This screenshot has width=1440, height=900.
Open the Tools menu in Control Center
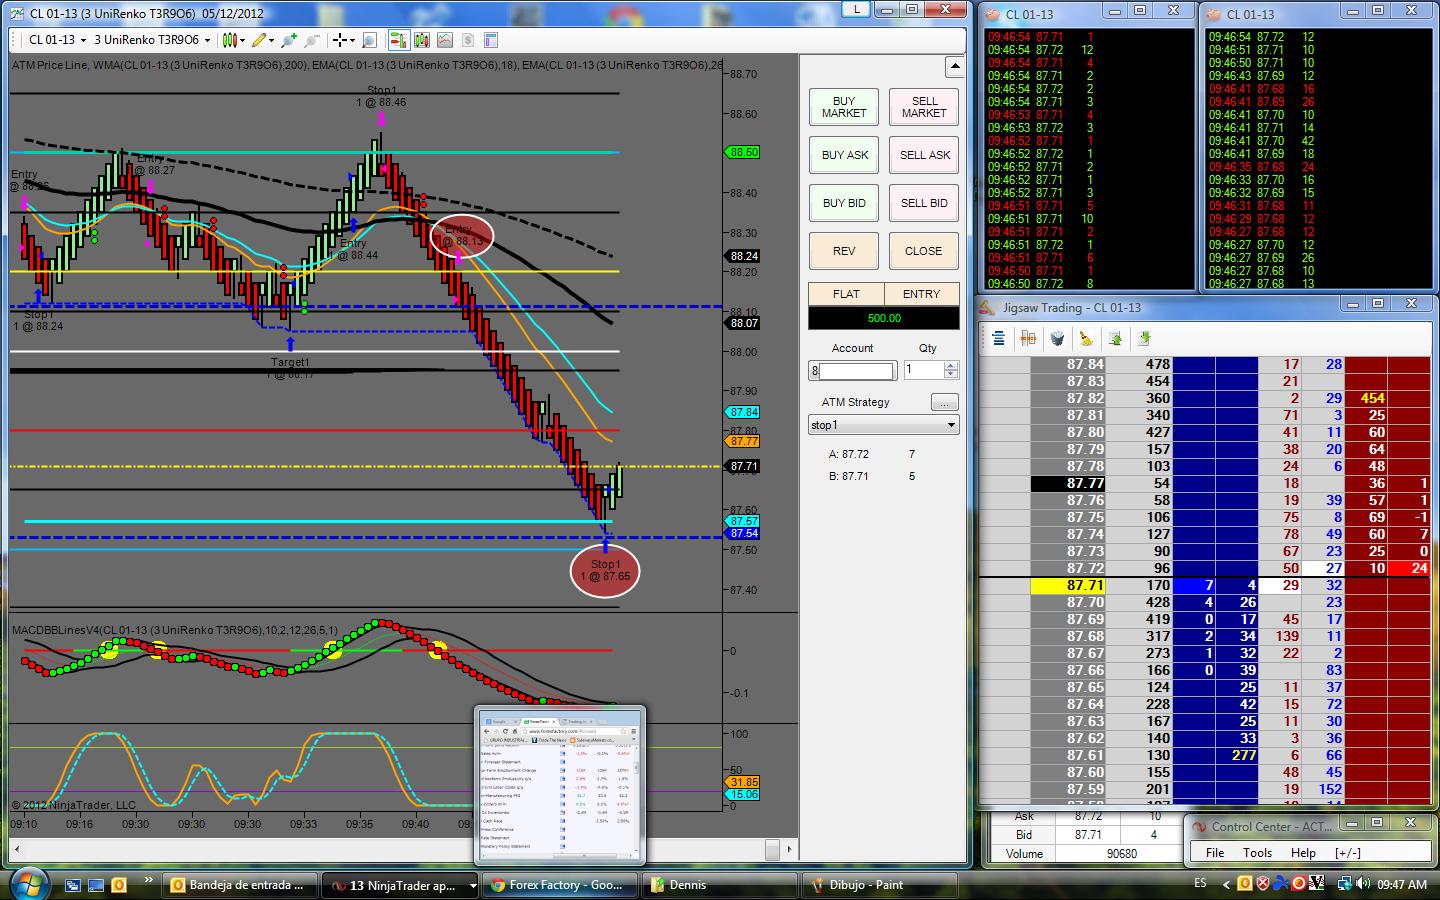click(1257, 853)
